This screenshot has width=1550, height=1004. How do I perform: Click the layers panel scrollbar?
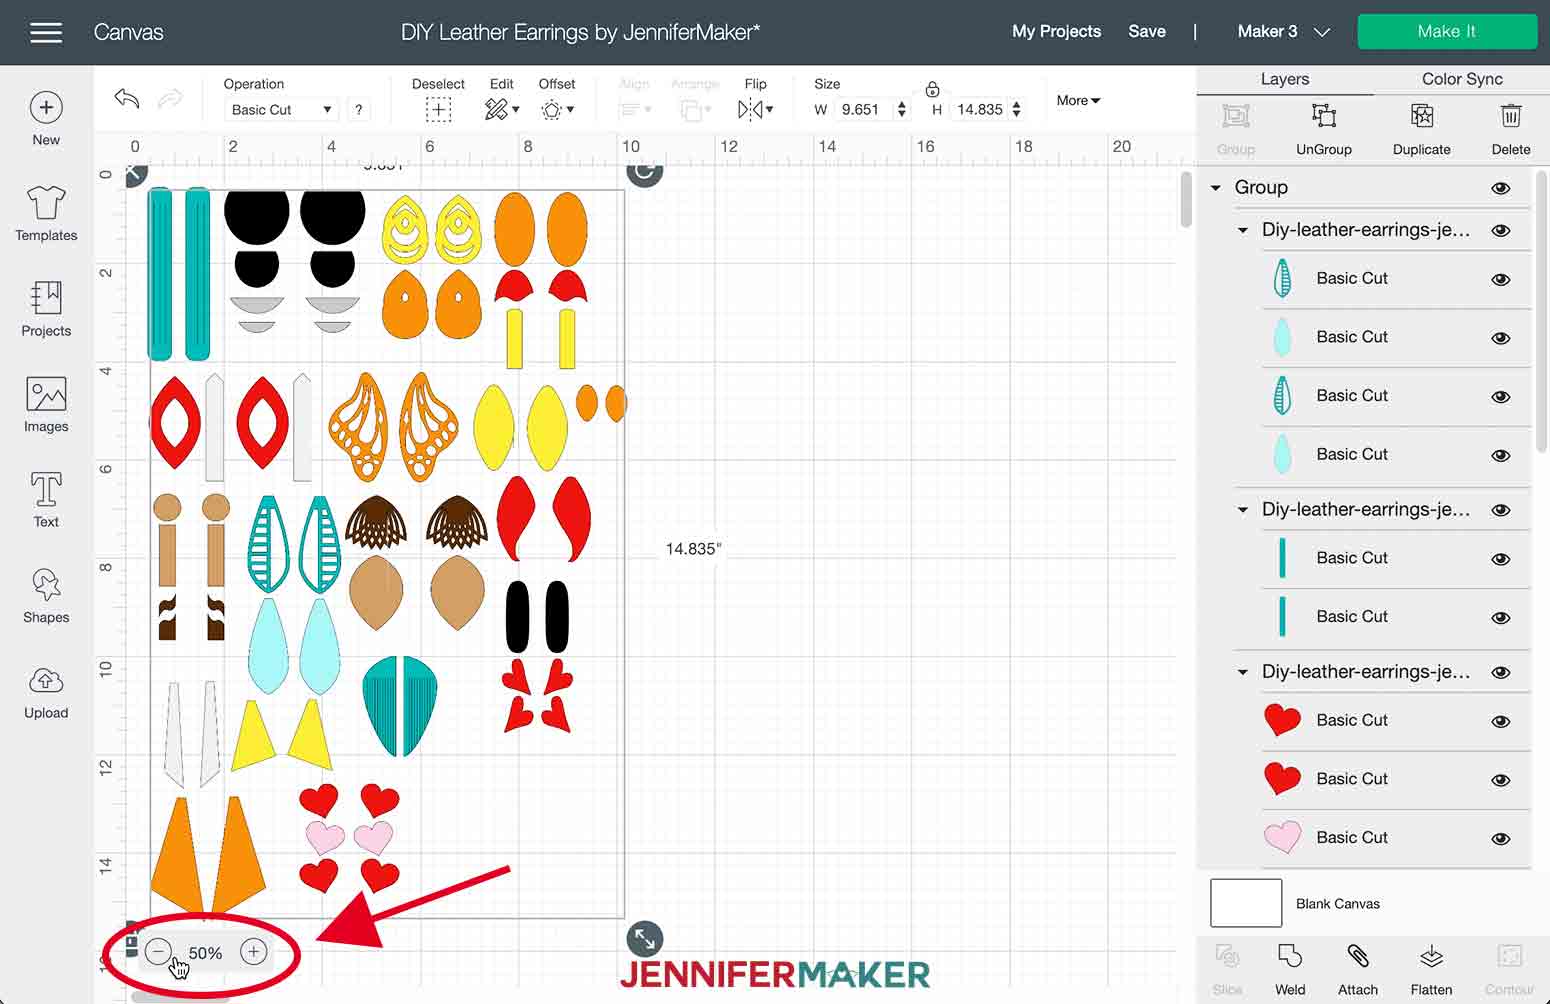pyautogui.click(x=1542, y=310)
